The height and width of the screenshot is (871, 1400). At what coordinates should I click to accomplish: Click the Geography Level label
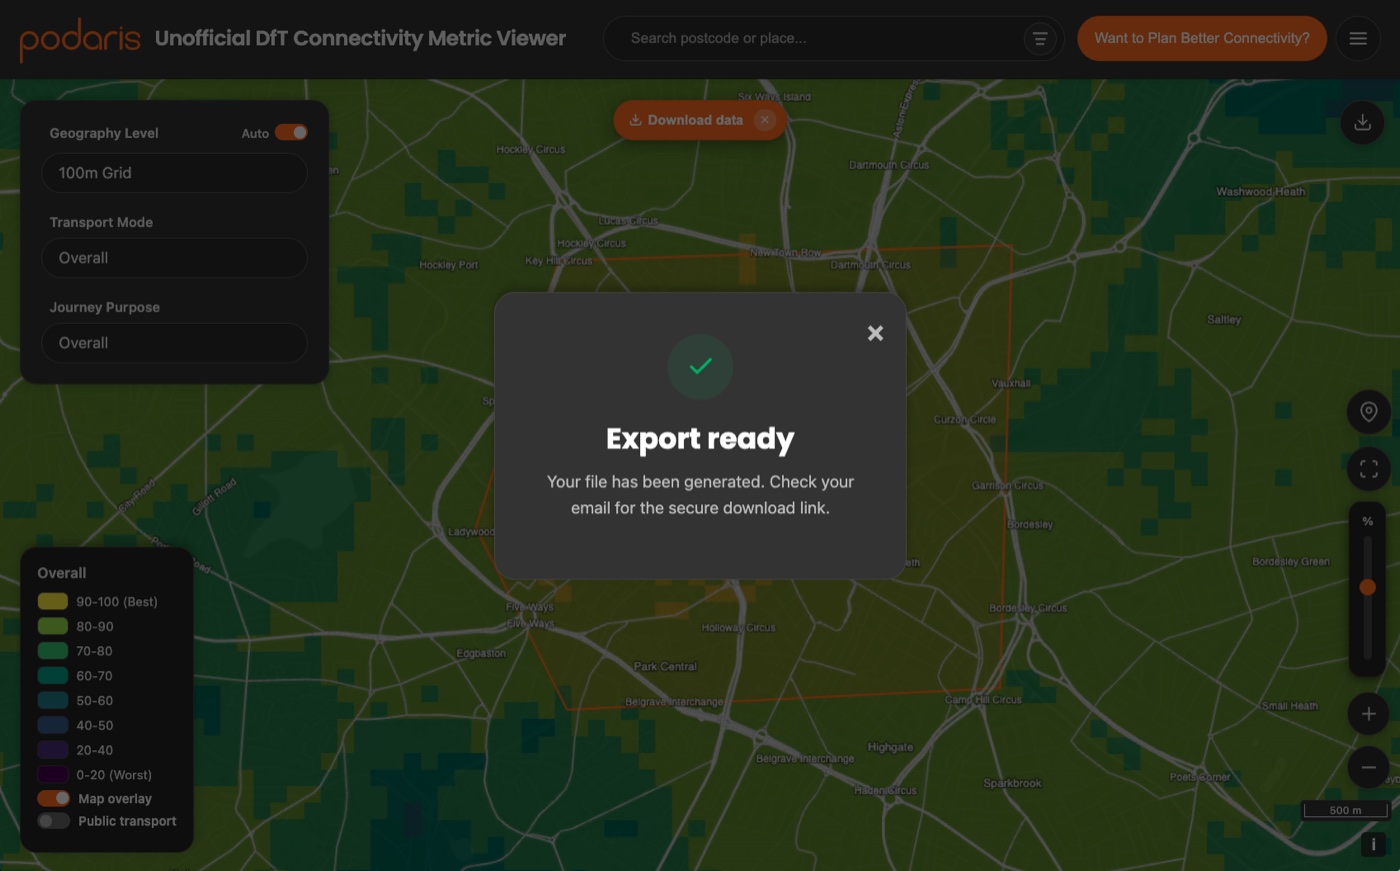(104, 133)
